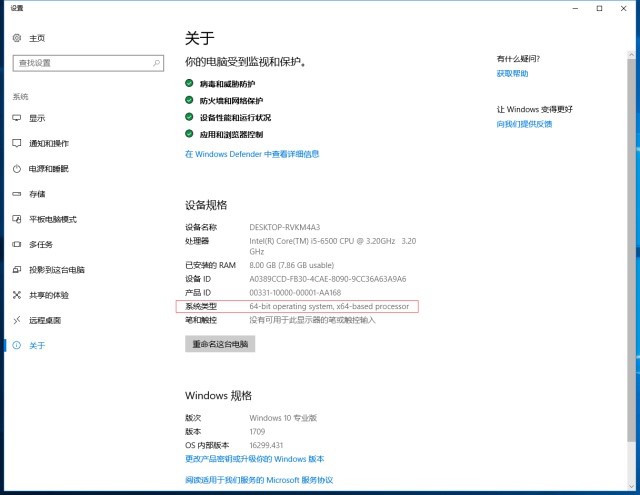The image size is (640, 495).
Task: Click green check beside 应用和浏览器控制
Action: click(189, 134)
